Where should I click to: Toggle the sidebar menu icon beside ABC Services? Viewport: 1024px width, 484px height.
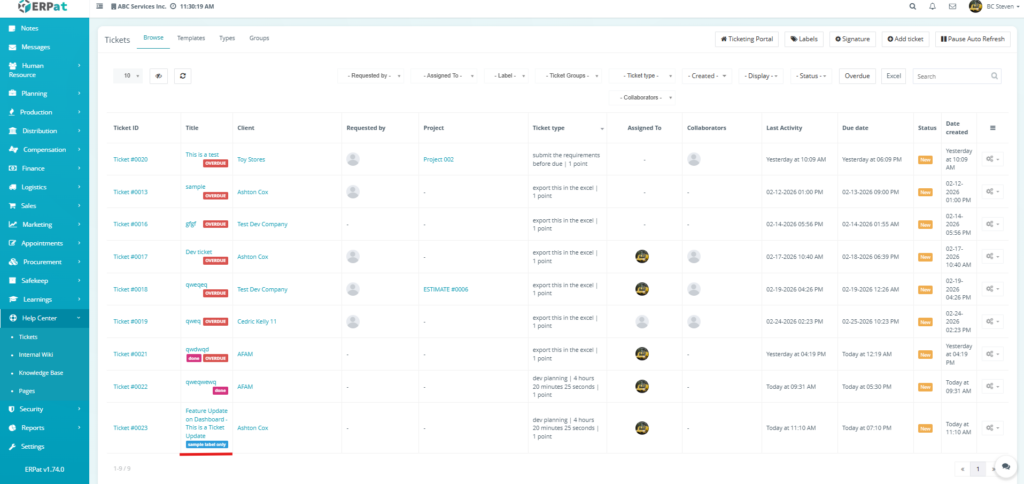98,6
